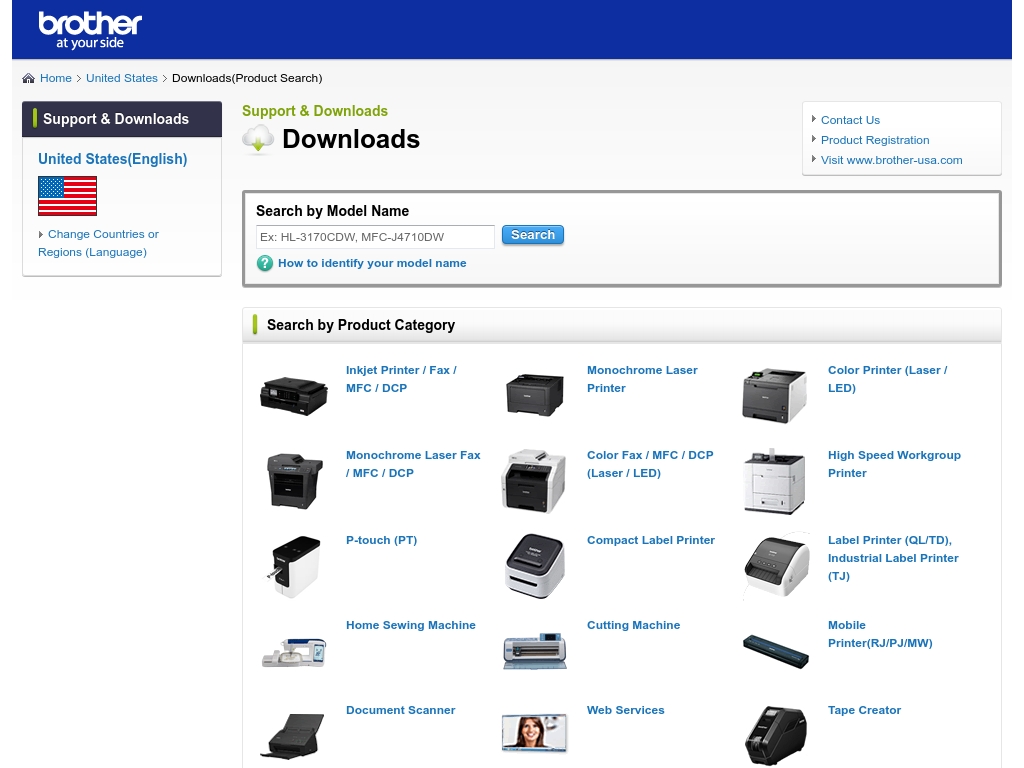
Task: Open How to identify your model name
Action: click(x=372, y=263)
